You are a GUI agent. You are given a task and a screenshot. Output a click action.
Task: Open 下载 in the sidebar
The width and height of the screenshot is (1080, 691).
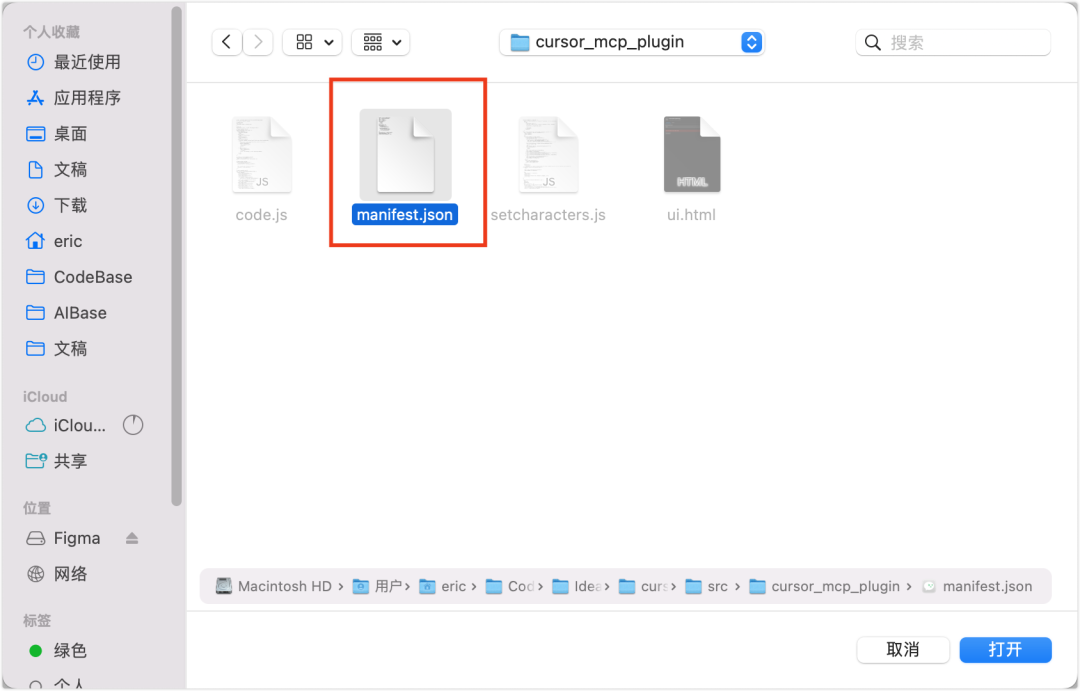[x=56, y=205]
